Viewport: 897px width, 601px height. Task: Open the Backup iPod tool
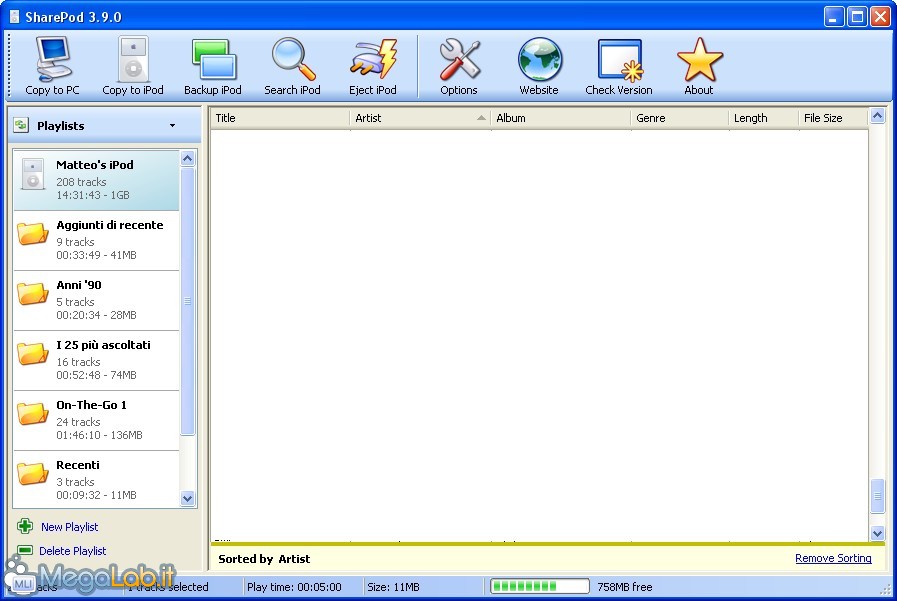213,59
